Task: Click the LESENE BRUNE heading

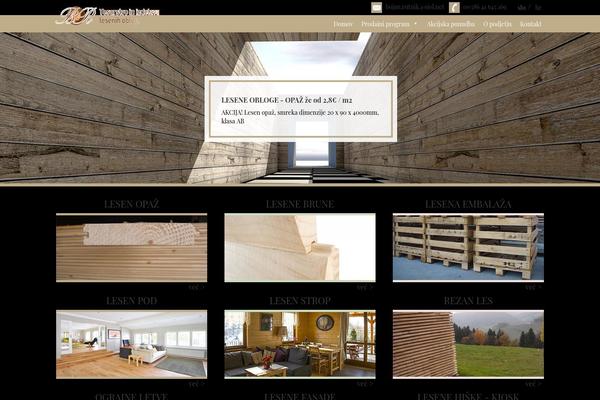Action: point(300,204)
